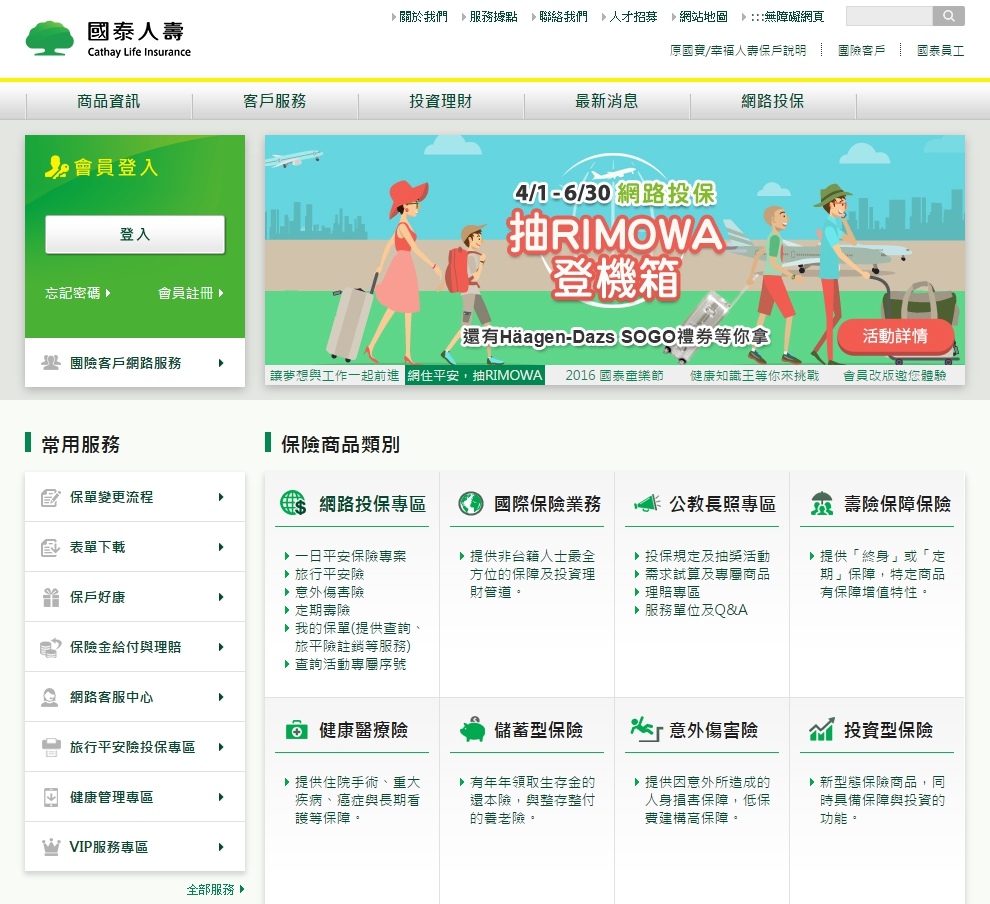990x904 pixels.
Task: Open the 投資理財 main menu
Action: (x=441, y=101)
